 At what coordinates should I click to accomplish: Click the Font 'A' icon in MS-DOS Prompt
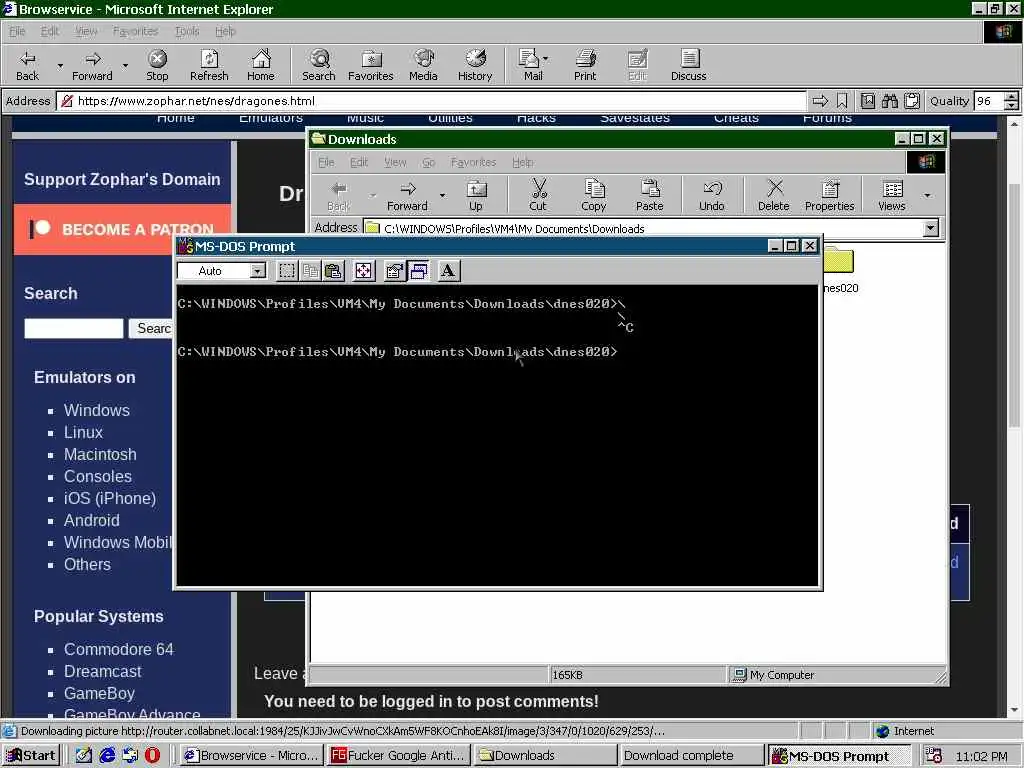click(x=448, y=271)
